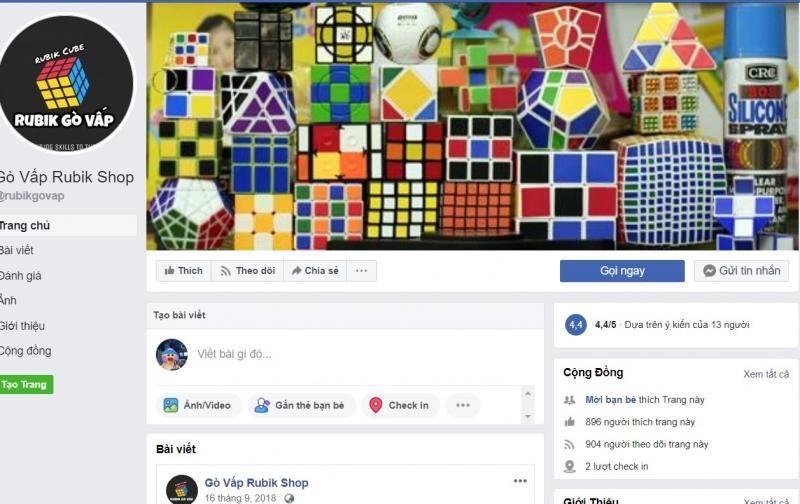Expand more post options with the ellipsis button

tap(463, 406)
